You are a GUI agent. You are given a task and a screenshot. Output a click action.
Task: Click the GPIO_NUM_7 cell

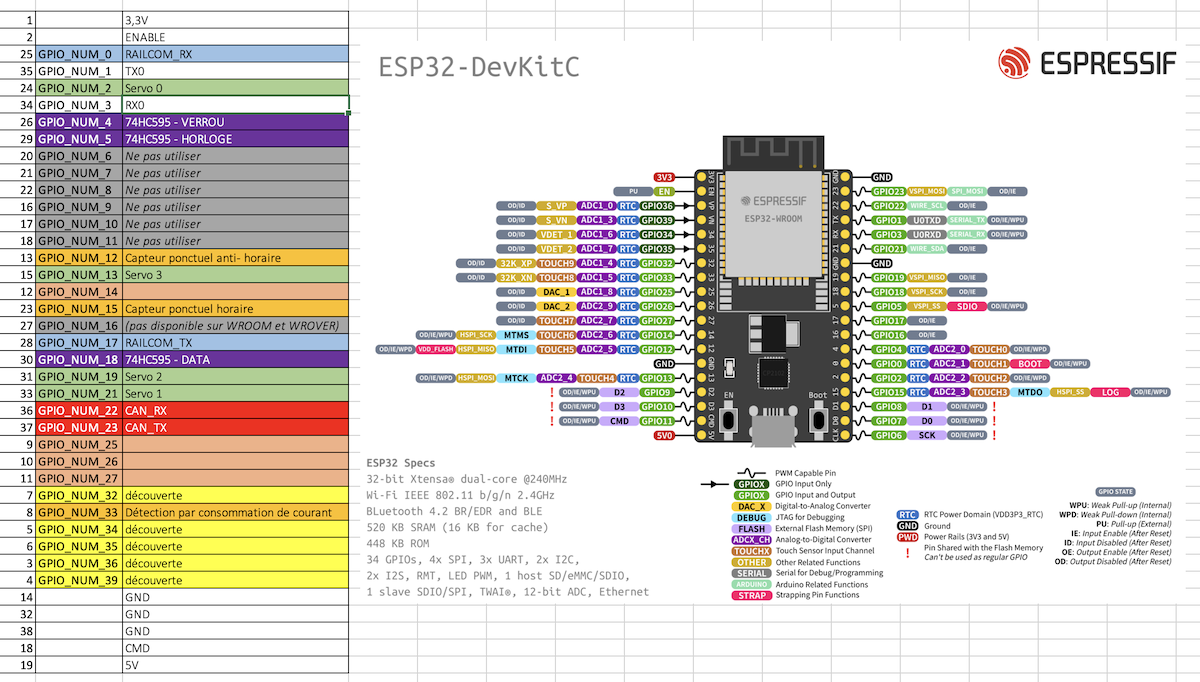pyautogui.click(x=79, y=173)
